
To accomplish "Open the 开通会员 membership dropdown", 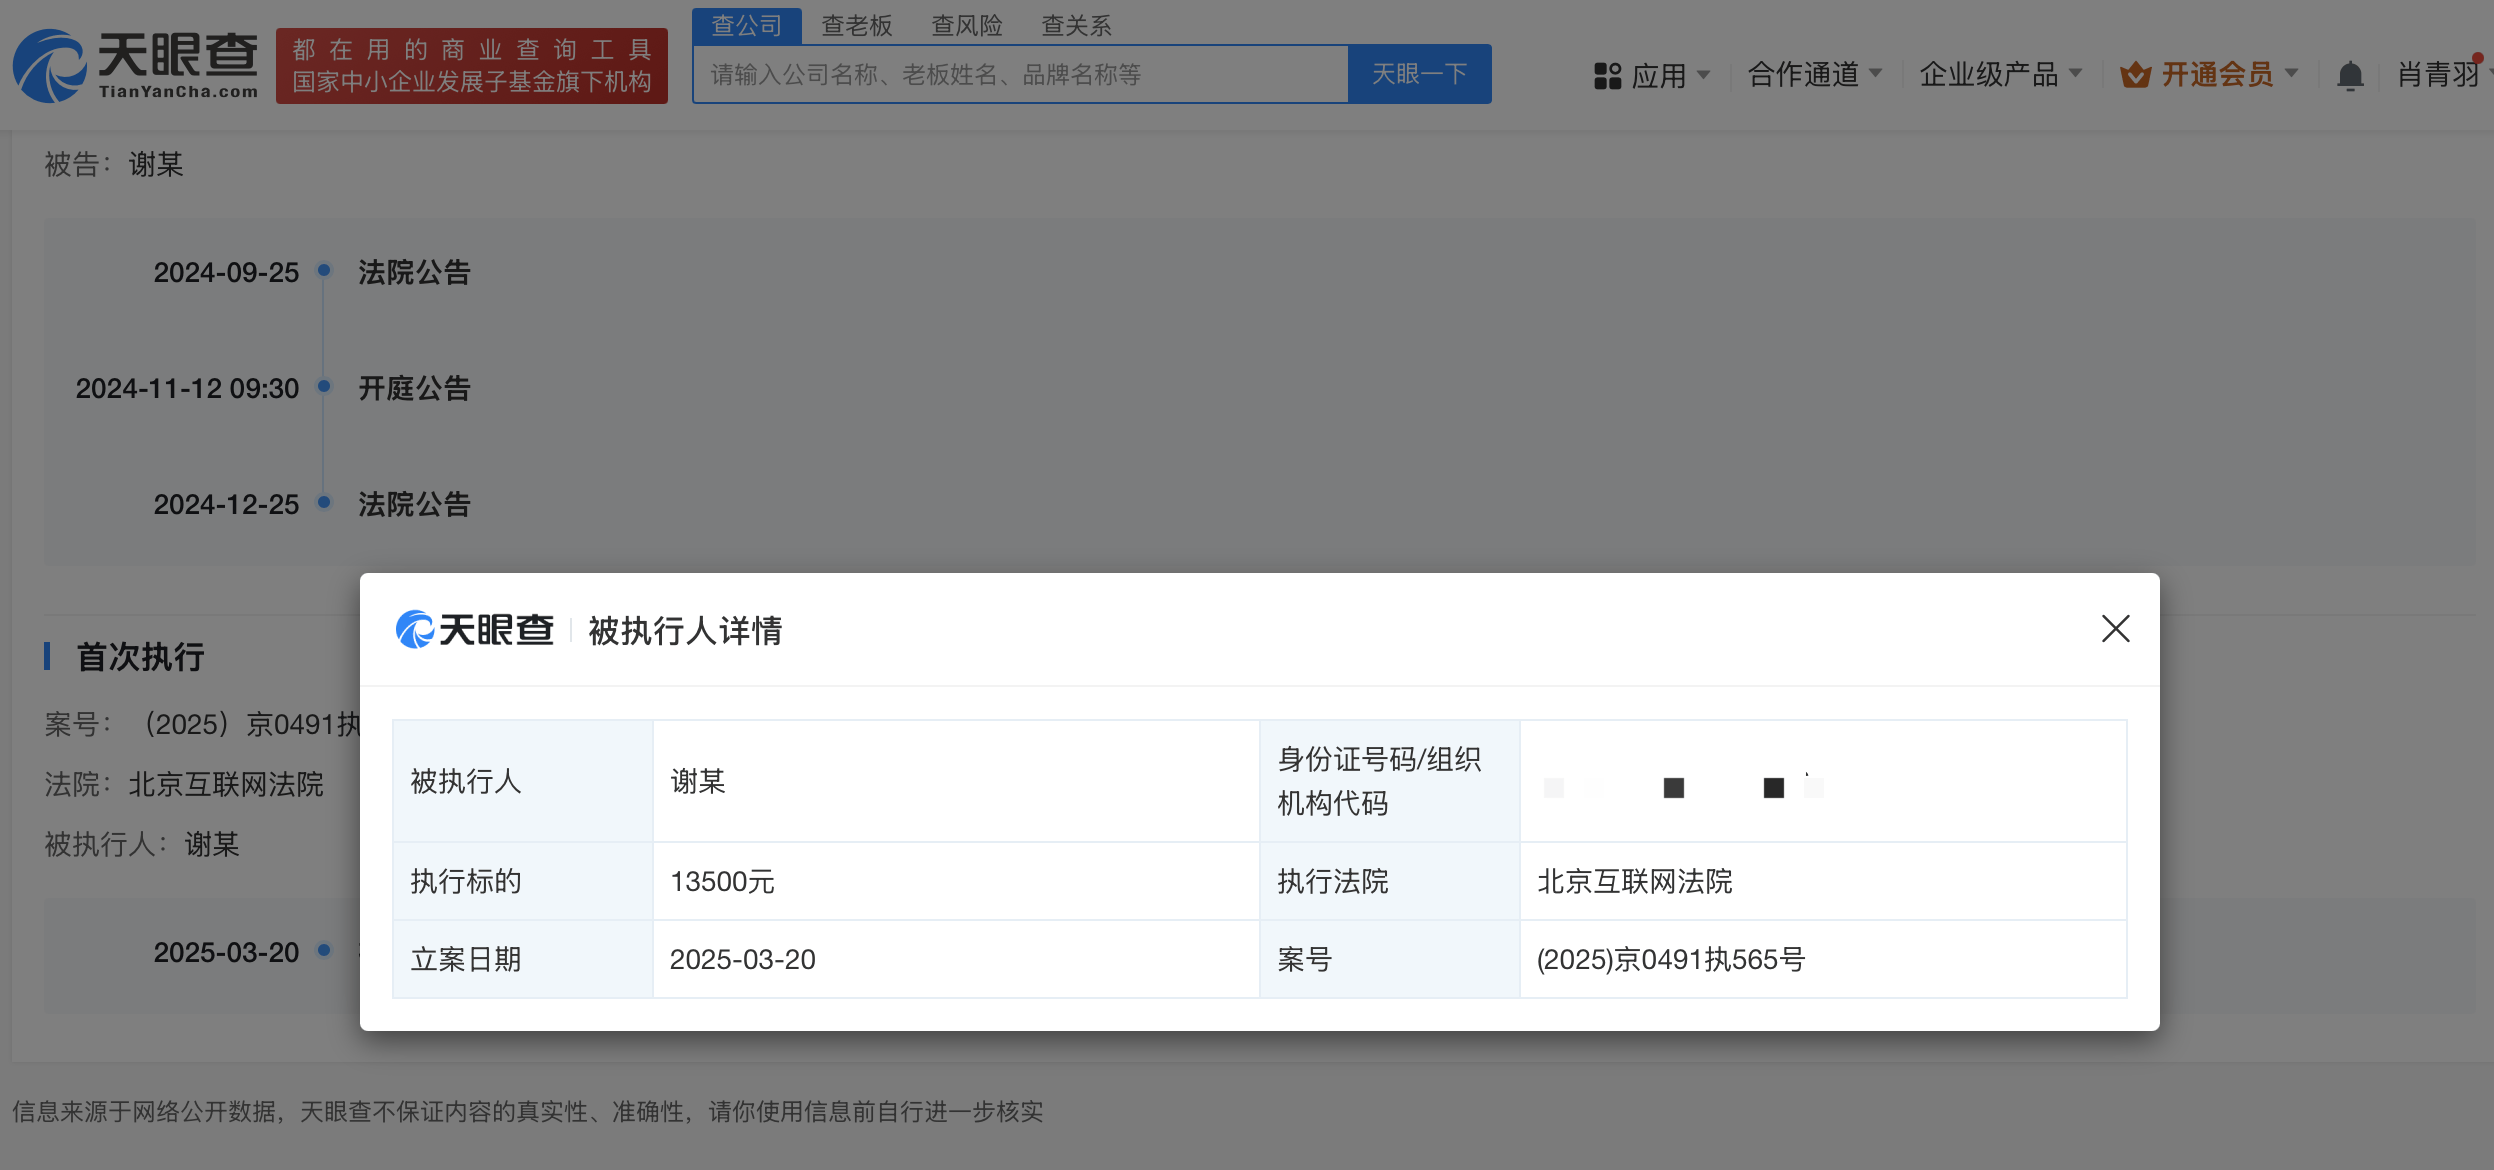I will point(2230,74).
